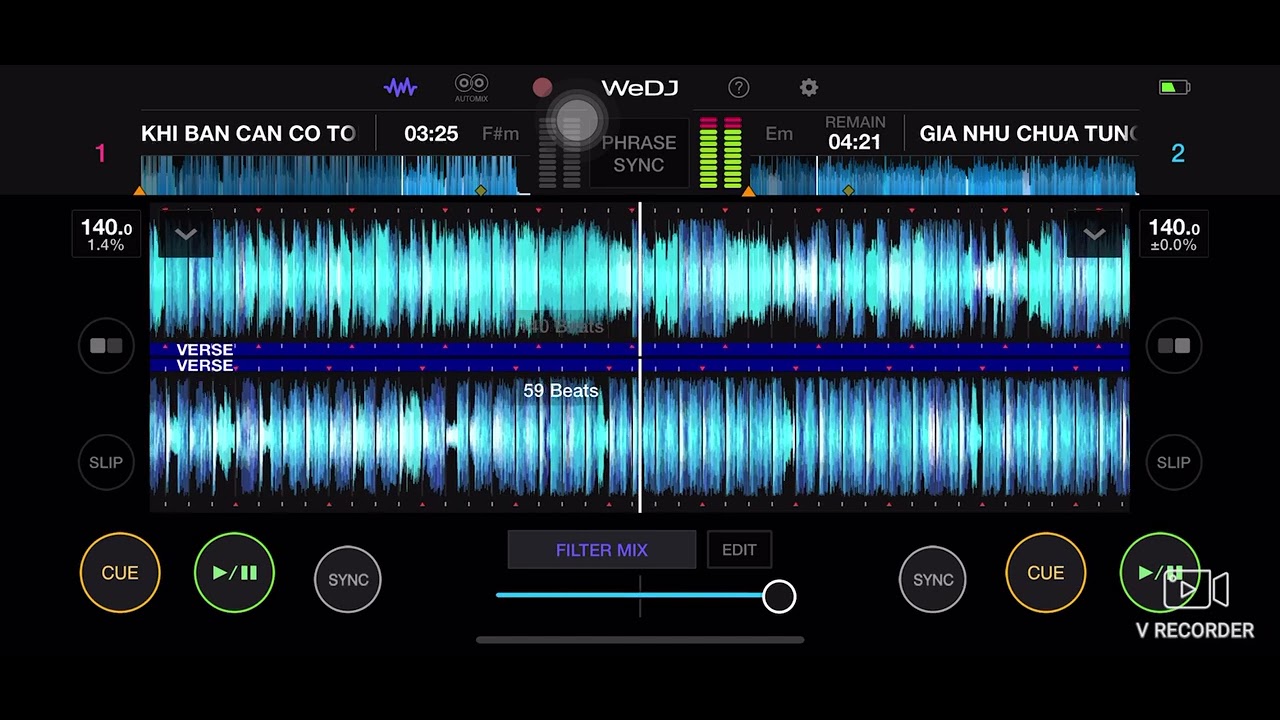Expand deck 1 waveform chevron menu

[x=185, y=234]
